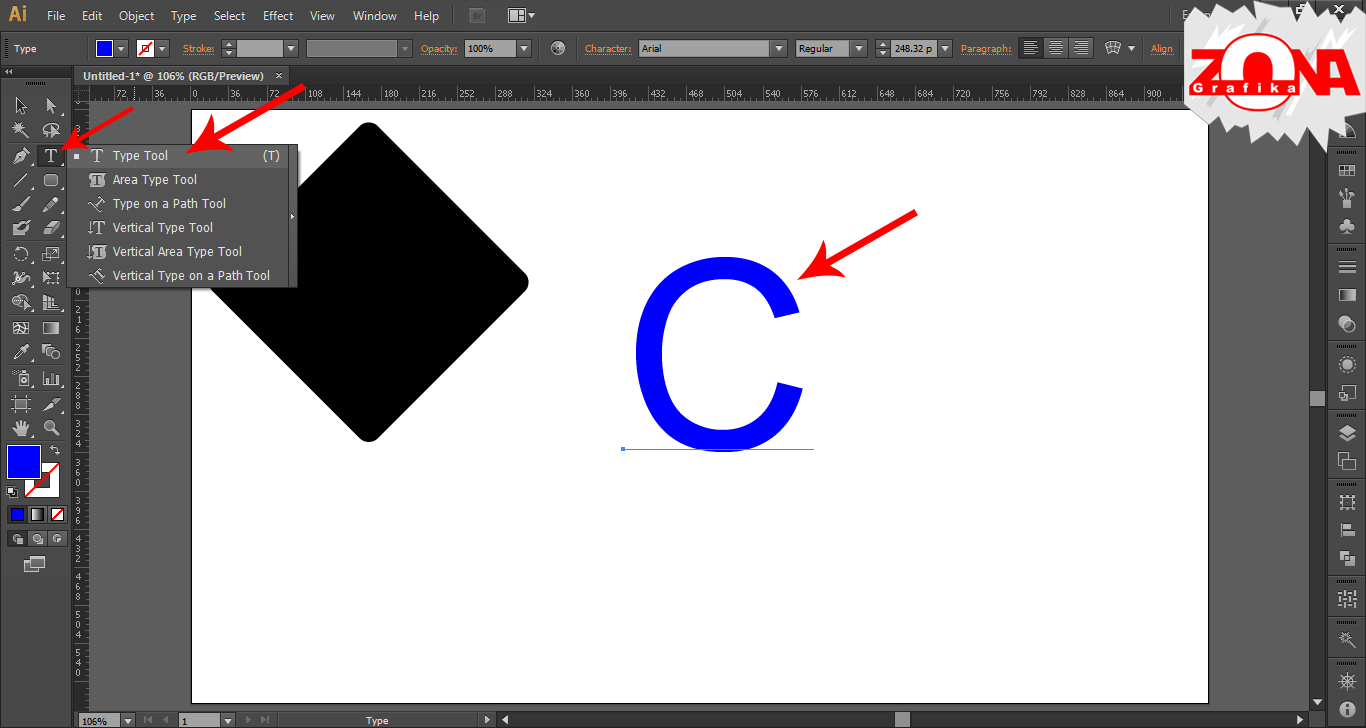The height and width of the screenshot is (728, 1366).
Task: Open the Character panel link
Action: tap(608, 48)
